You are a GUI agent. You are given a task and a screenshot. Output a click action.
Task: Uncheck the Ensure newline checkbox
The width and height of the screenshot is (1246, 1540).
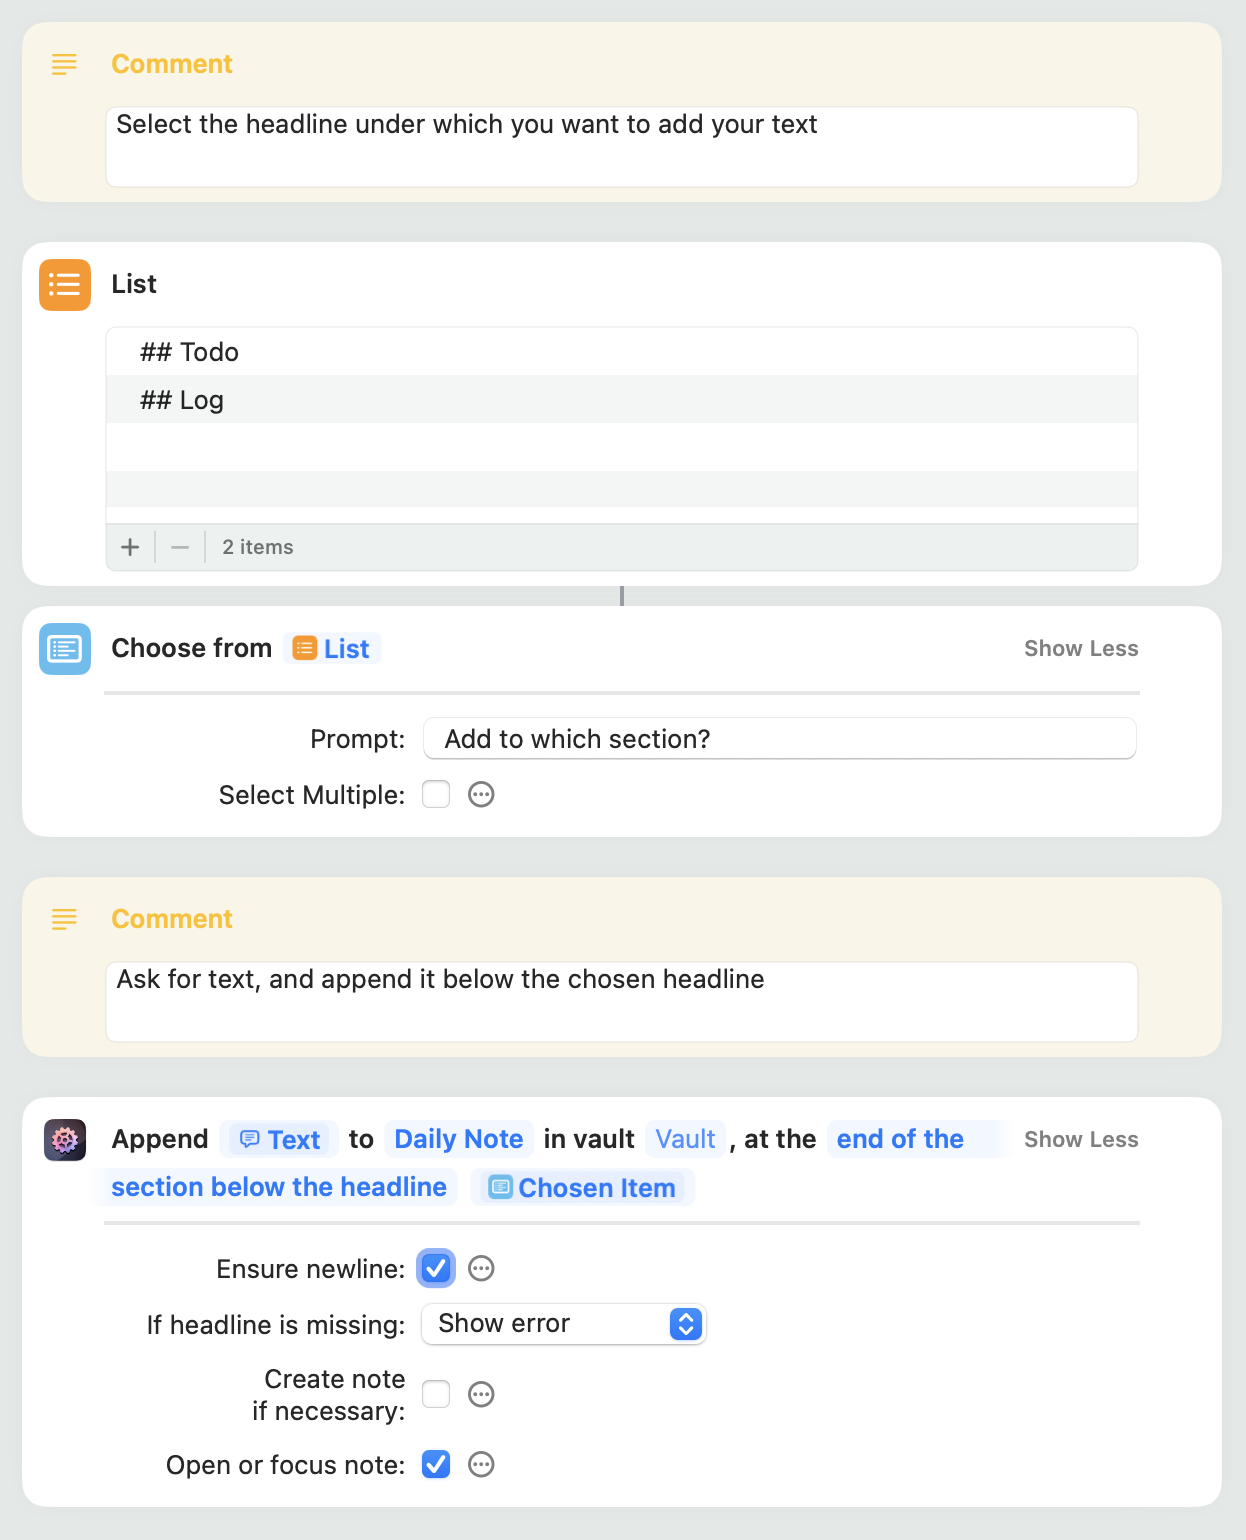436,1269
